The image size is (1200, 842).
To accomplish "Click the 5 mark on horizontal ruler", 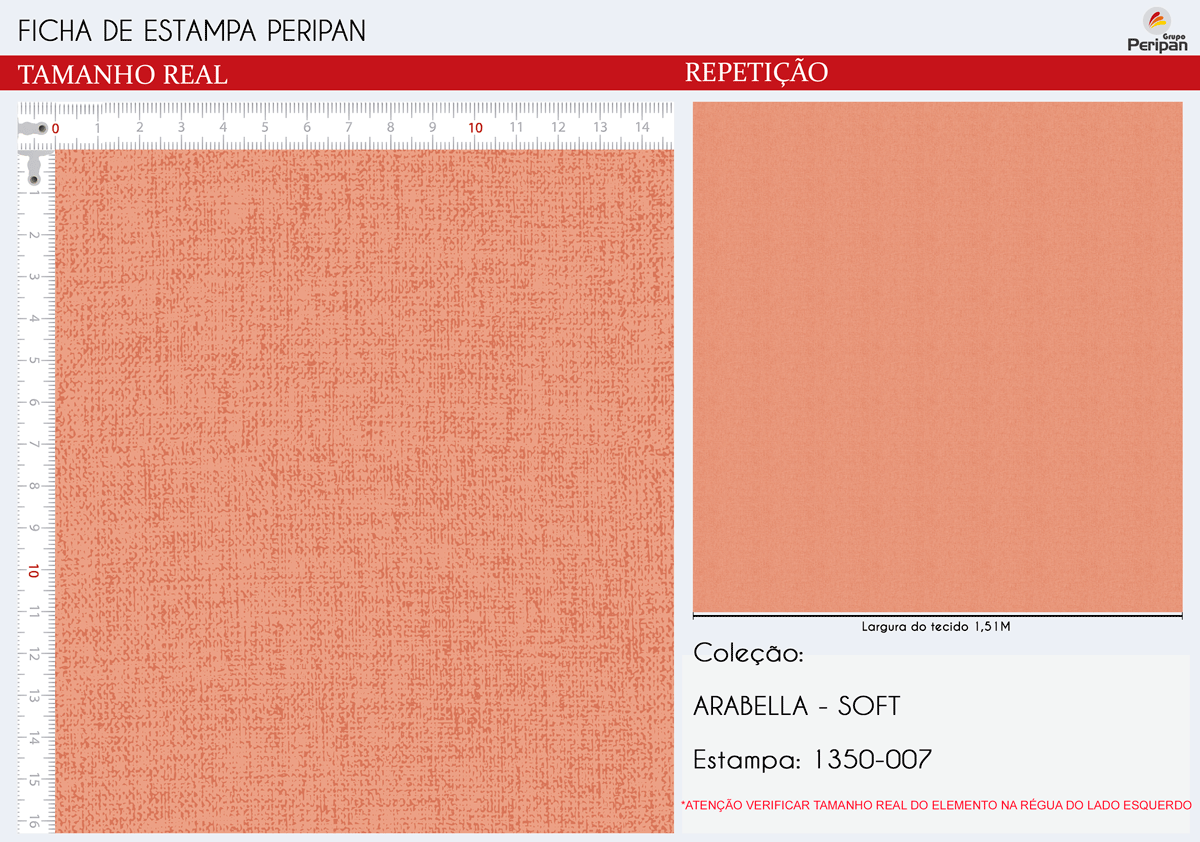I will (x=265, y=127).
